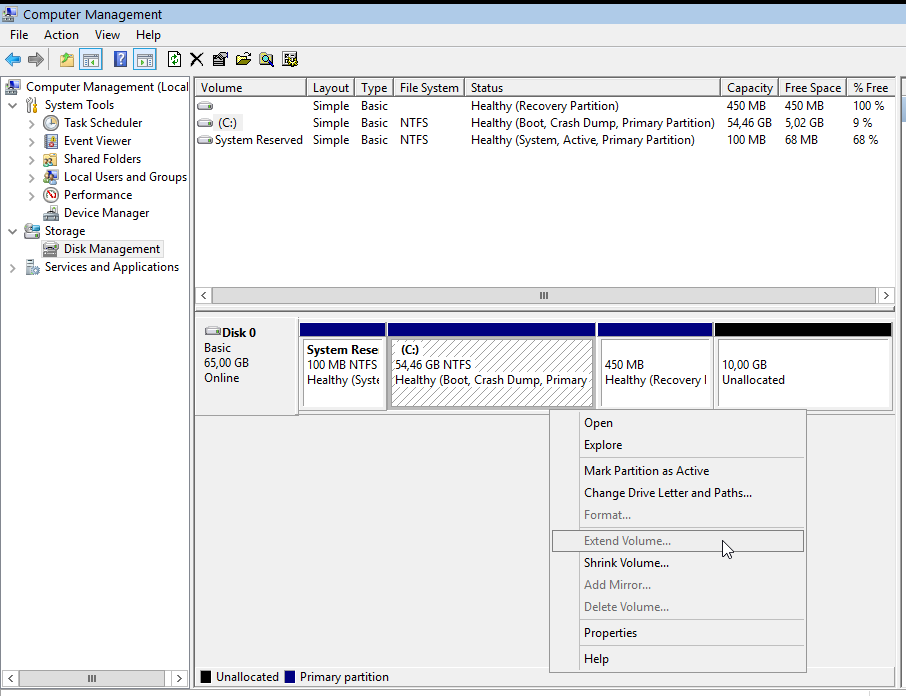This screenshot has width=906, height=696.
Task: Click the Properties toolbar icon
Action: 220,60
